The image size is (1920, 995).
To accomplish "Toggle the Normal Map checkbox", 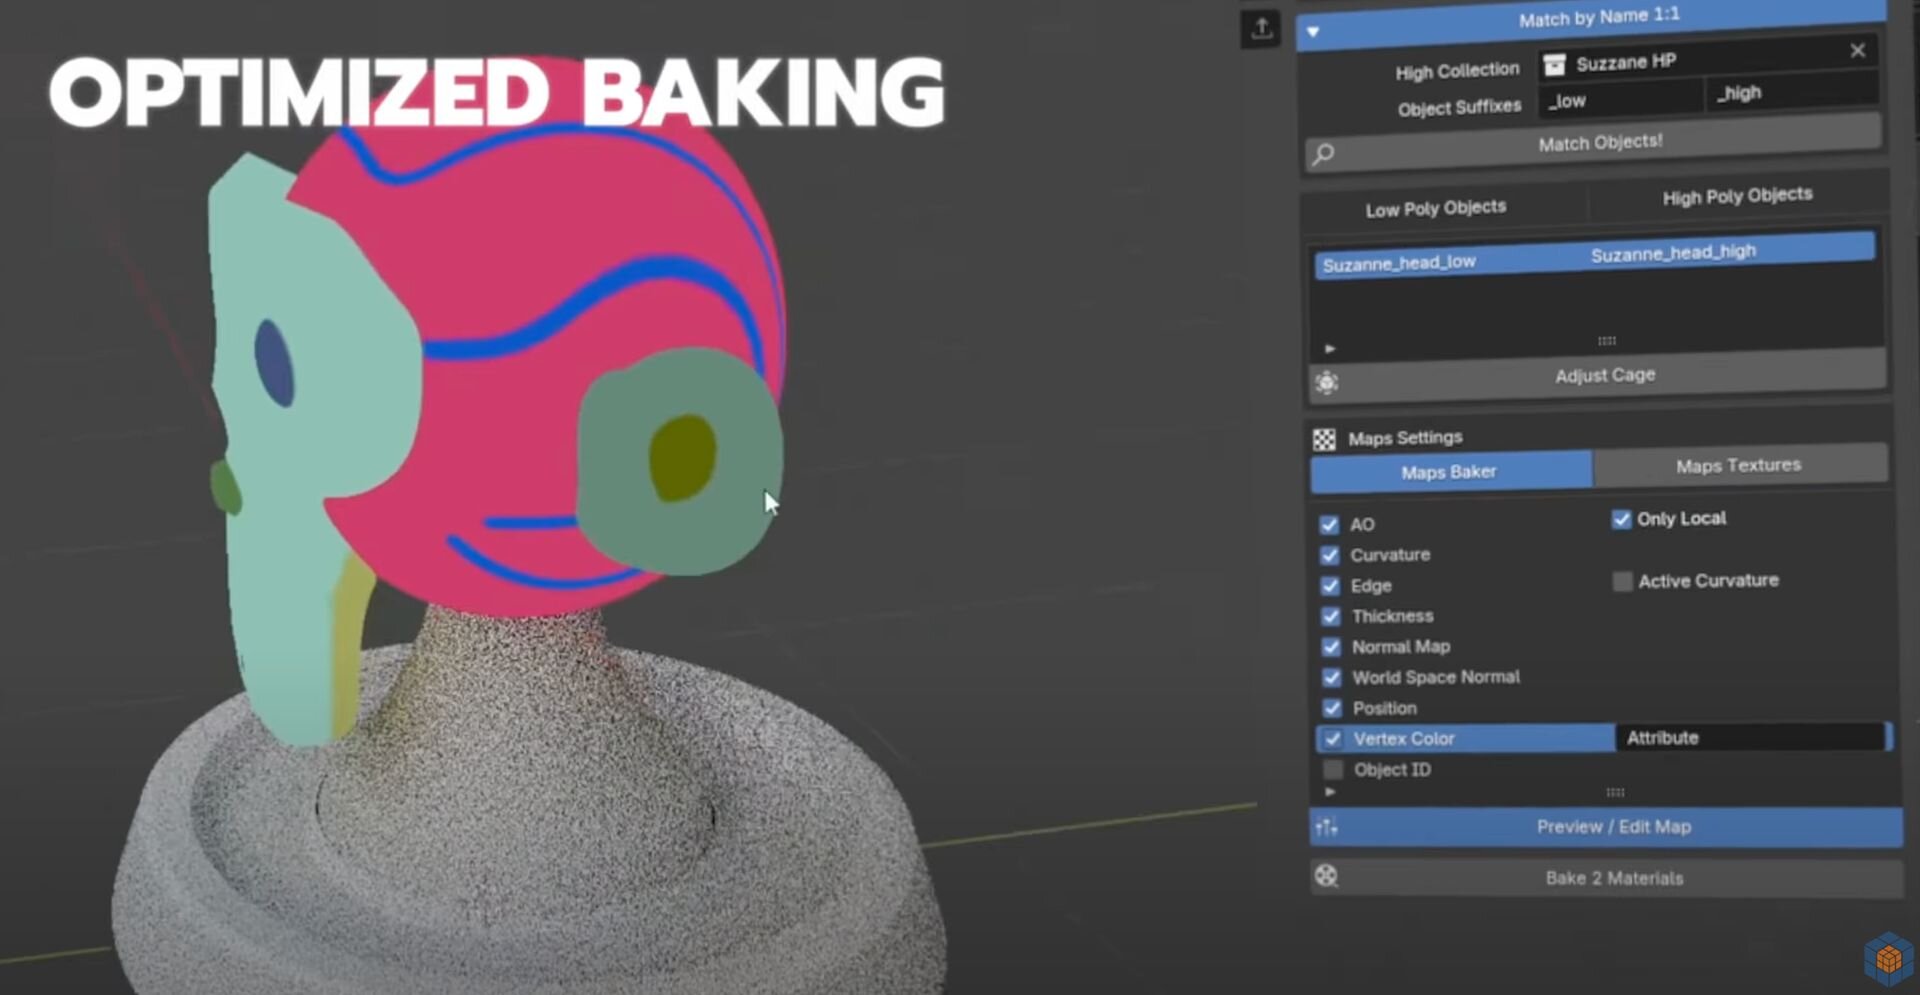I will pyautogui.click(x=1331, y=647).
